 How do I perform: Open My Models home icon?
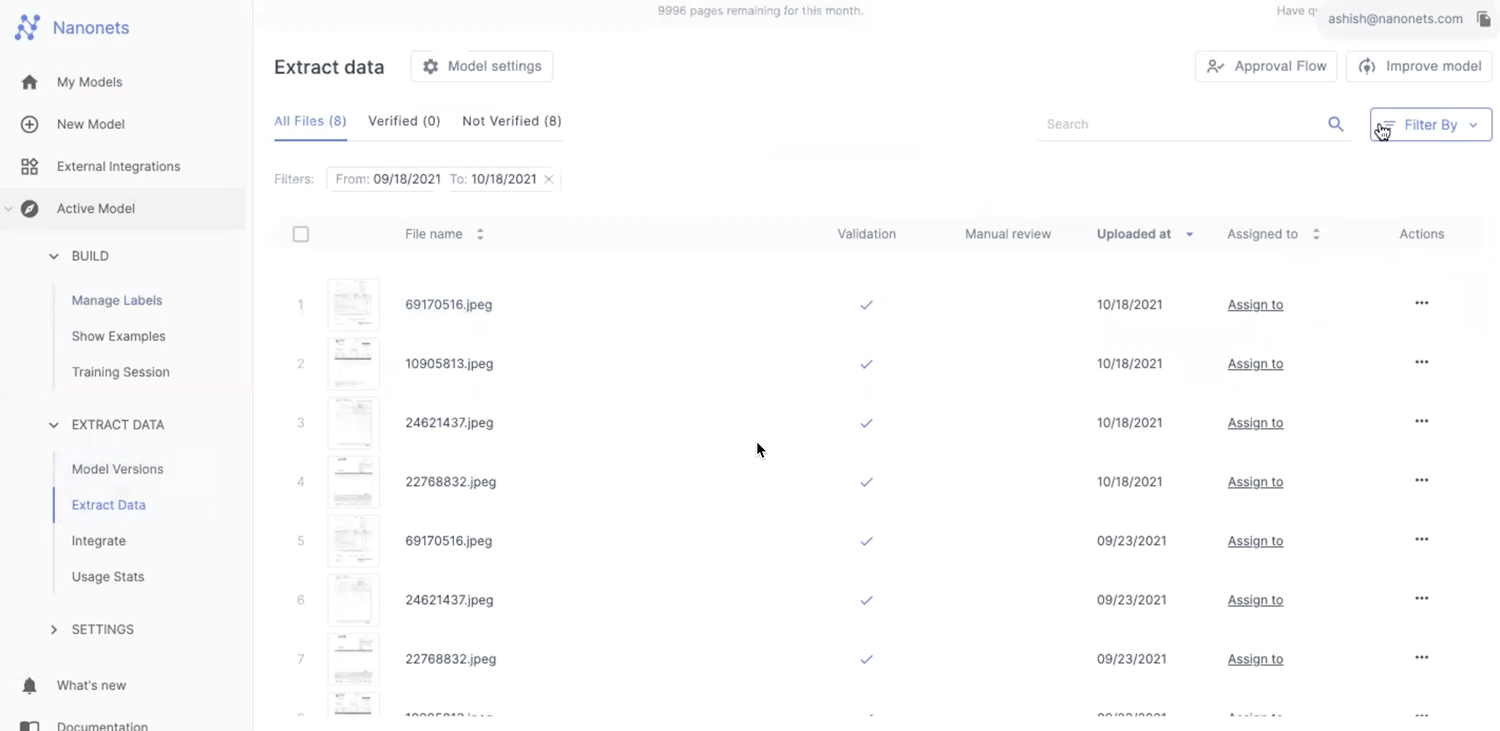[x=30, y=82]
